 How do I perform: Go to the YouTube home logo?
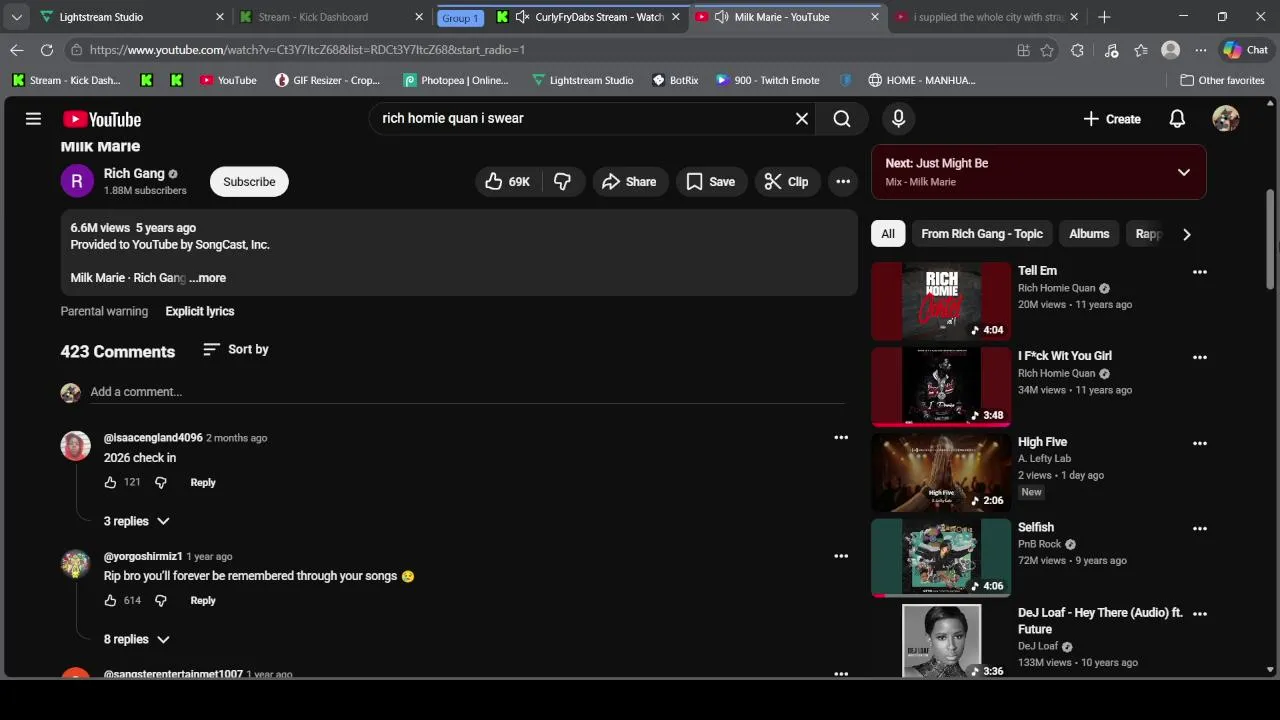click(102, 119)
